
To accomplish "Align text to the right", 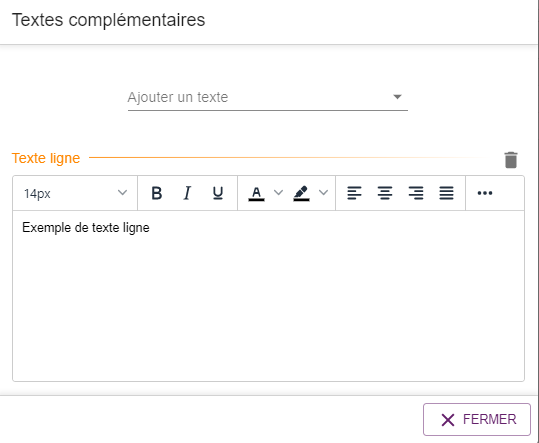I will pyautogui.click(x=416, y=193).
